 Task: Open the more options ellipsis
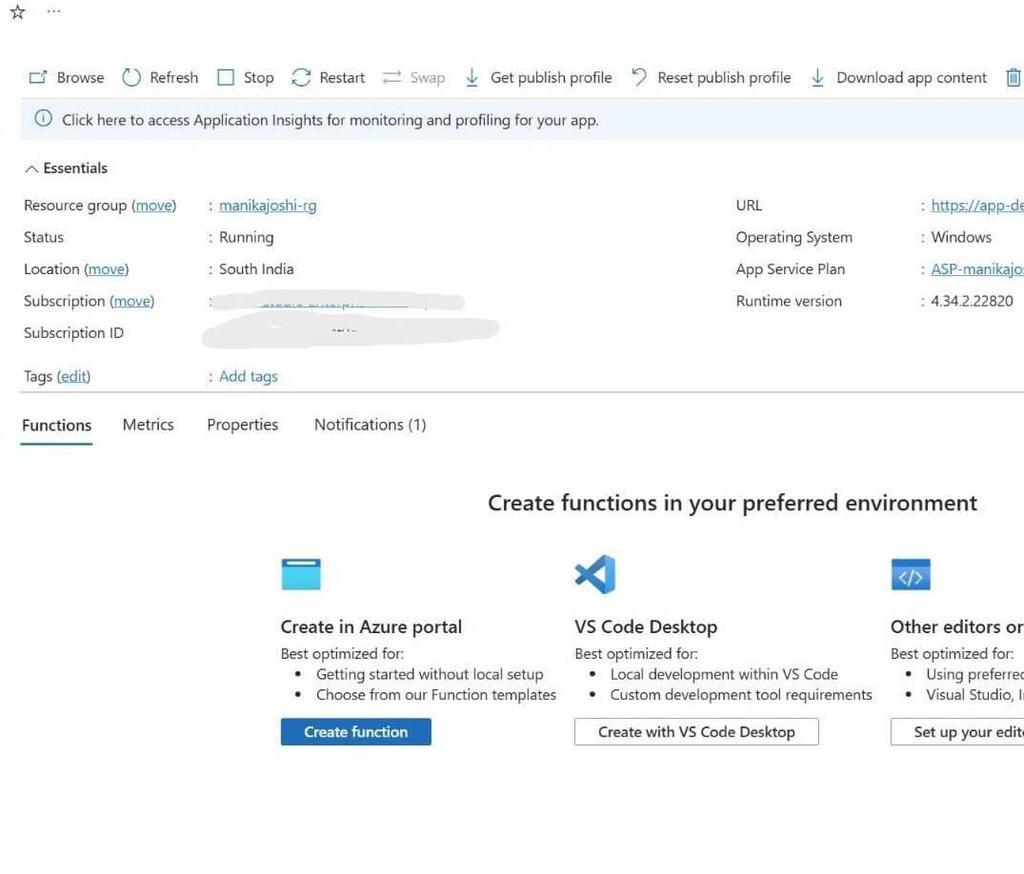54,11
